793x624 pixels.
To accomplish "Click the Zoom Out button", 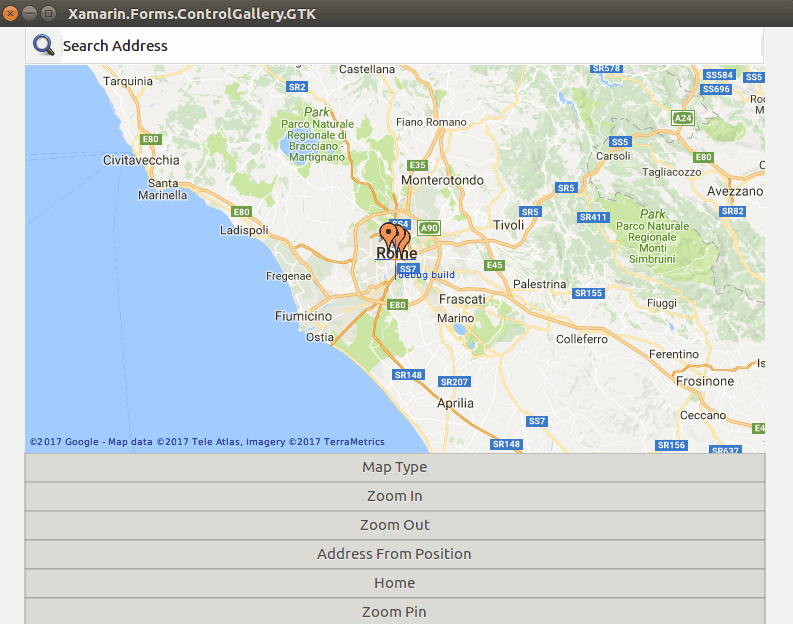I will (394, 525).
